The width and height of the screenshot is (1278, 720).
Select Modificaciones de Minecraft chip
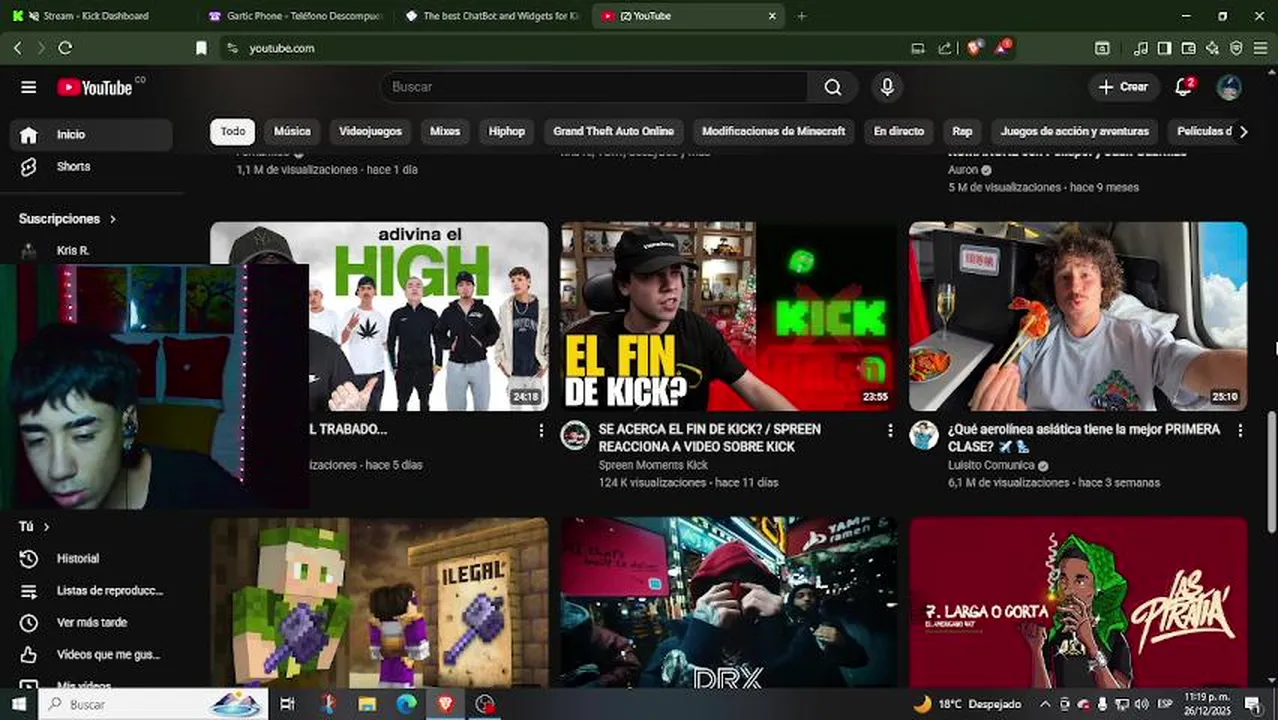coord(774,131)
